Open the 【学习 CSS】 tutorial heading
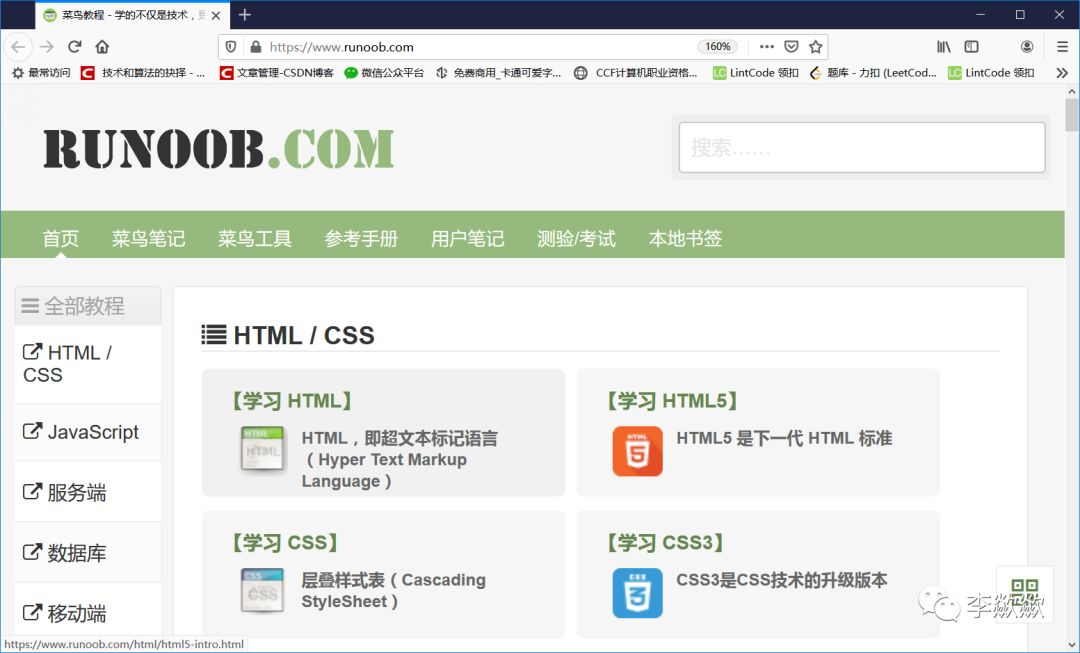 (284, 543)
